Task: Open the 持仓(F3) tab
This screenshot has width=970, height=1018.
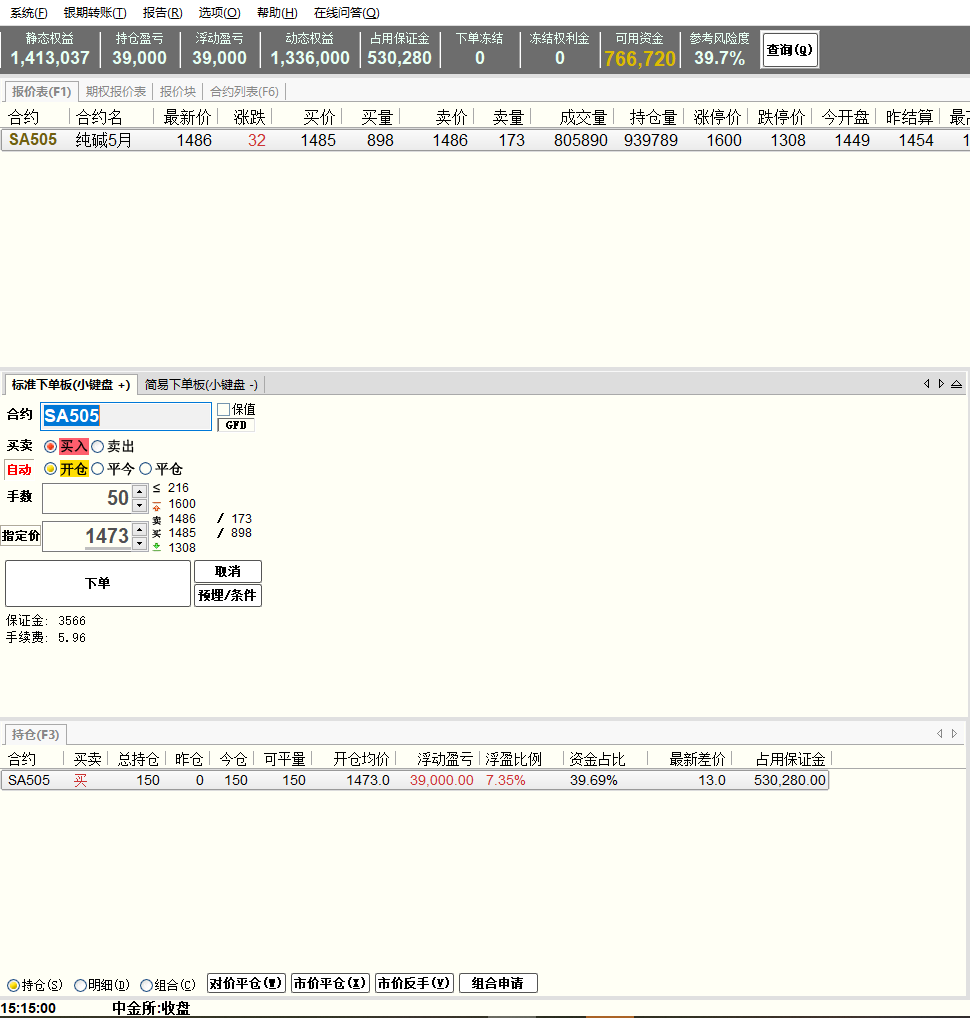Action: pyautogui.click(x=36, y=734)
